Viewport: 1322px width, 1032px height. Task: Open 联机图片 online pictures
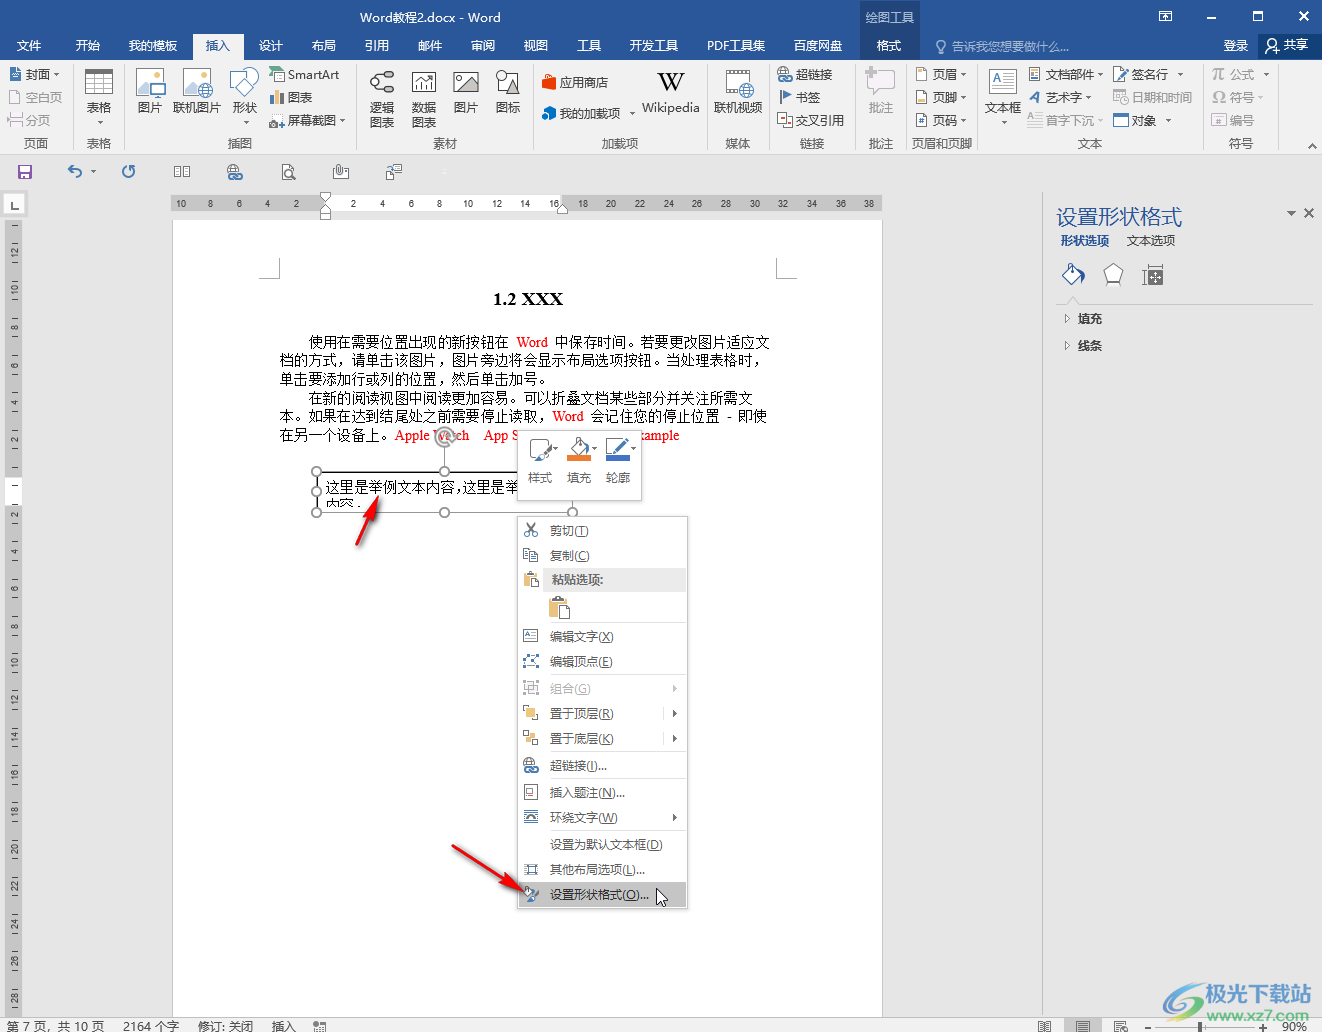(x=197, y=92)
